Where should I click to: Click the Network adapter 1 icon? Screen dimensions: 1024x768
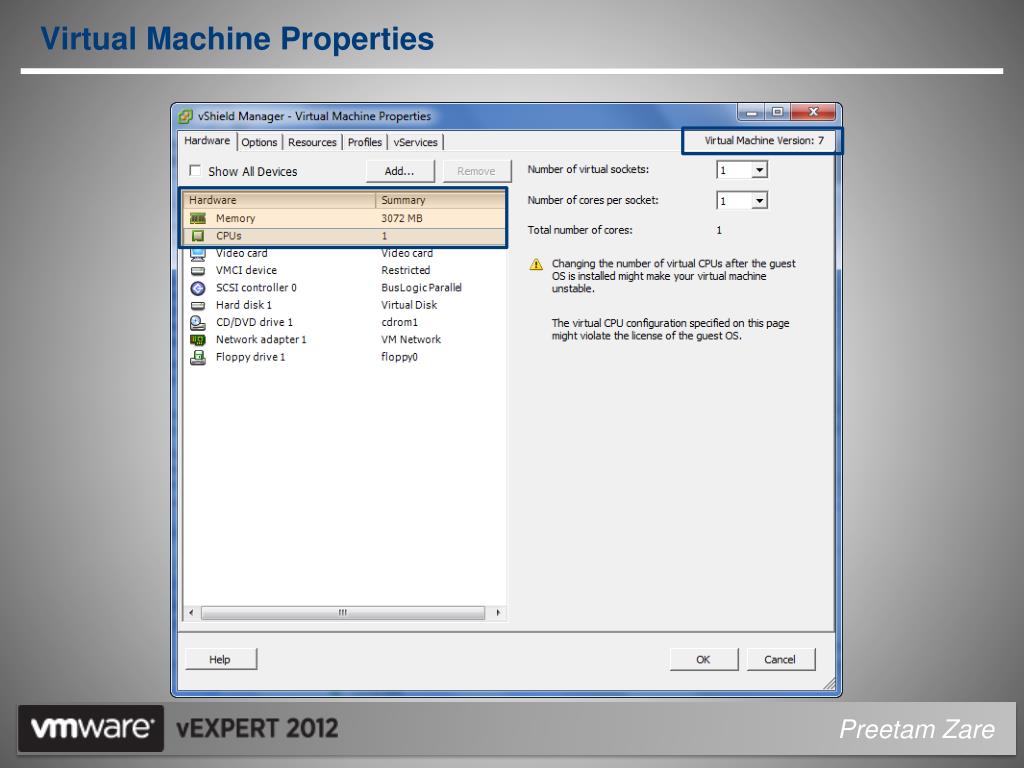(x=198, y=340)
